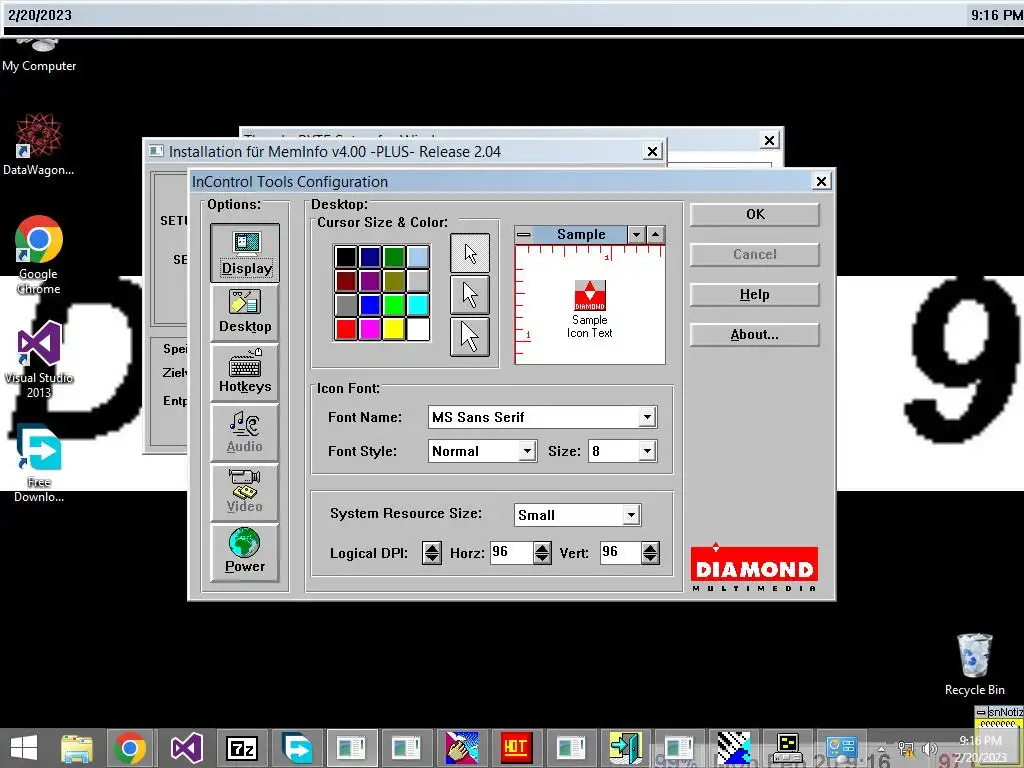Expand the System Resource Size dropdown
This screenshot has height=768, width=1024.
pos(630,515)
